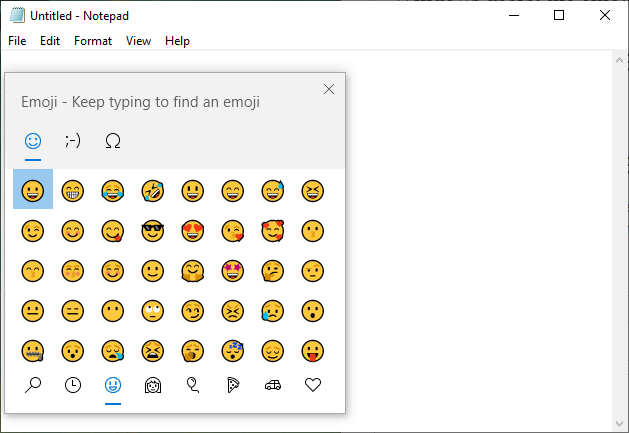Select the thinking face emoji
The image size is (629, 433).
tap(273, 271)
